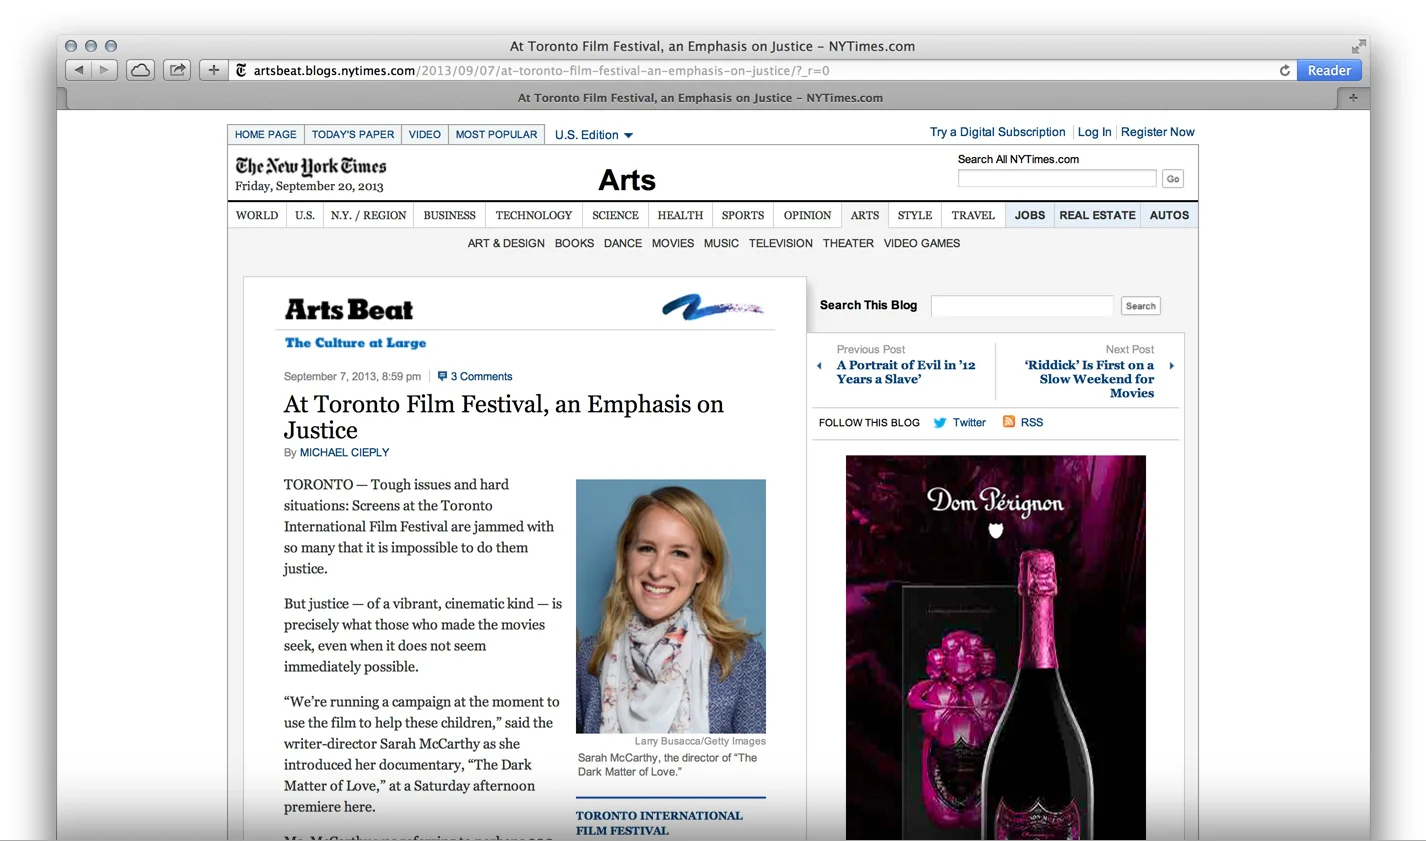
Task: Click the article headline about Toronto Film Festival
Action: click(503, 417)
